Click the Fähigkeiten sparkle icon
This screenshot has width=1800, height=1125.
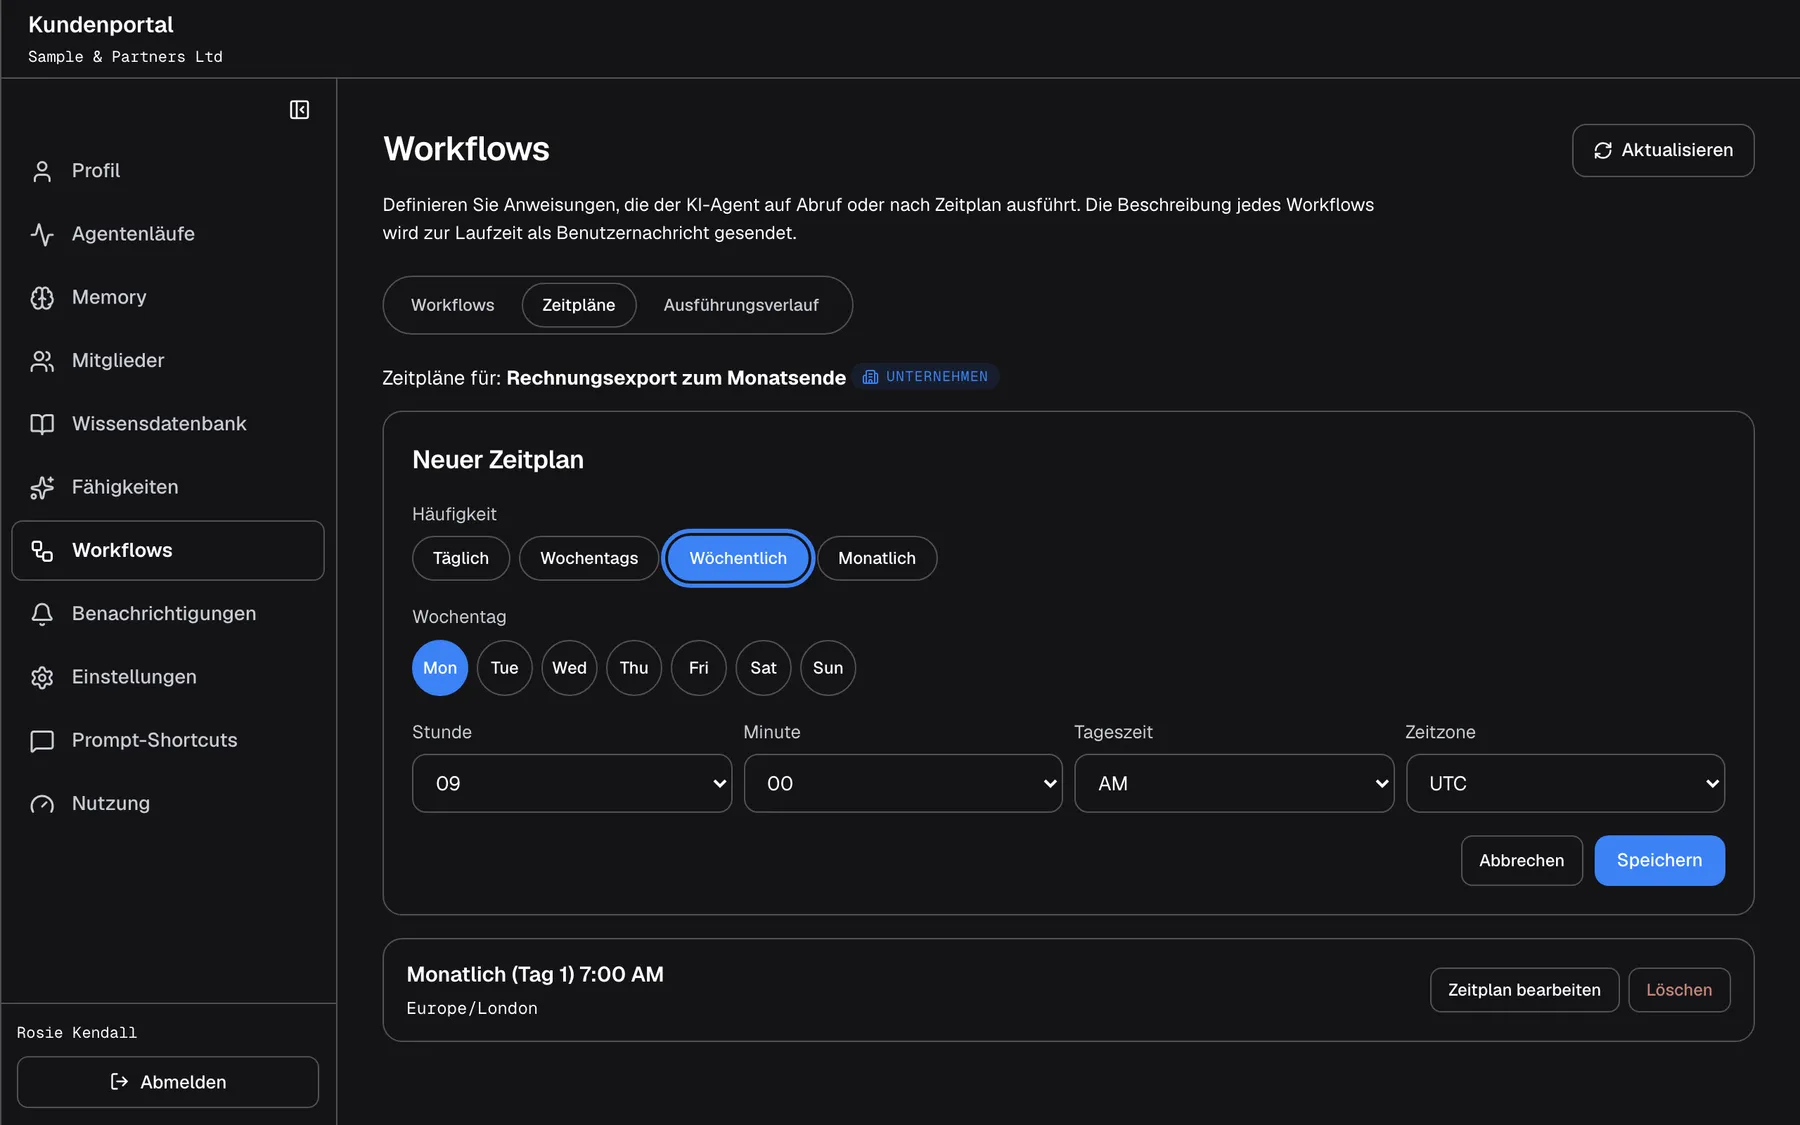click(x=42, y=487)
